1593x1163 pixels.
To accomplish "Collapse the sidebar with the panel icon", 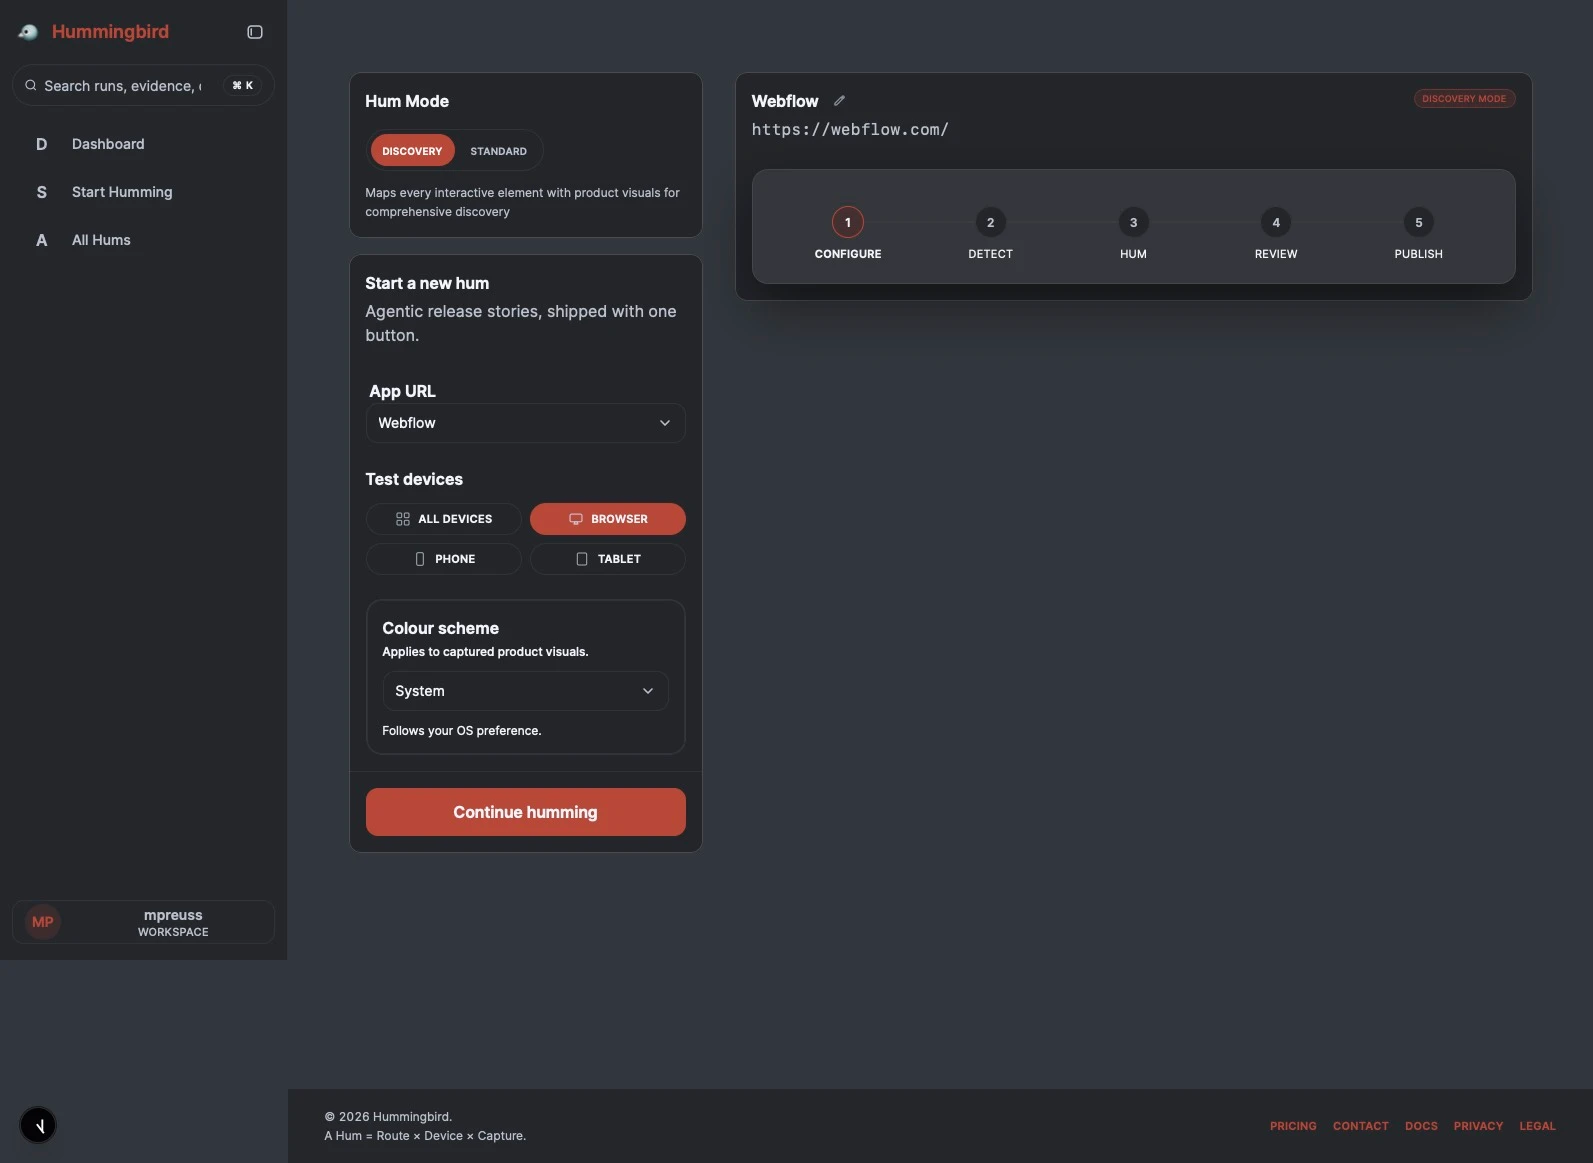I will point(255,32).
